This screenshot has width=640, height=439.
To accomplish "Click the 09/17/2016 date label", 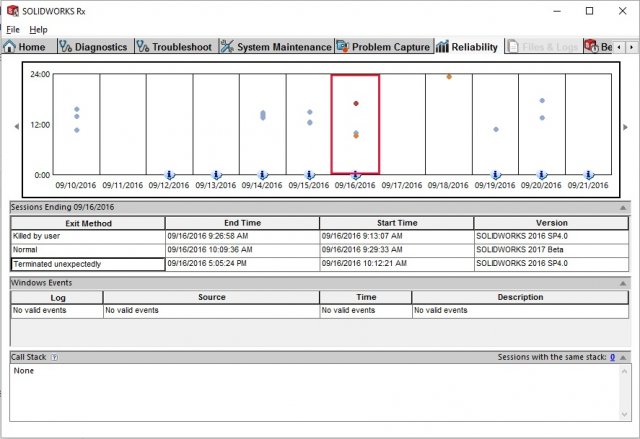I will point(402,185).
